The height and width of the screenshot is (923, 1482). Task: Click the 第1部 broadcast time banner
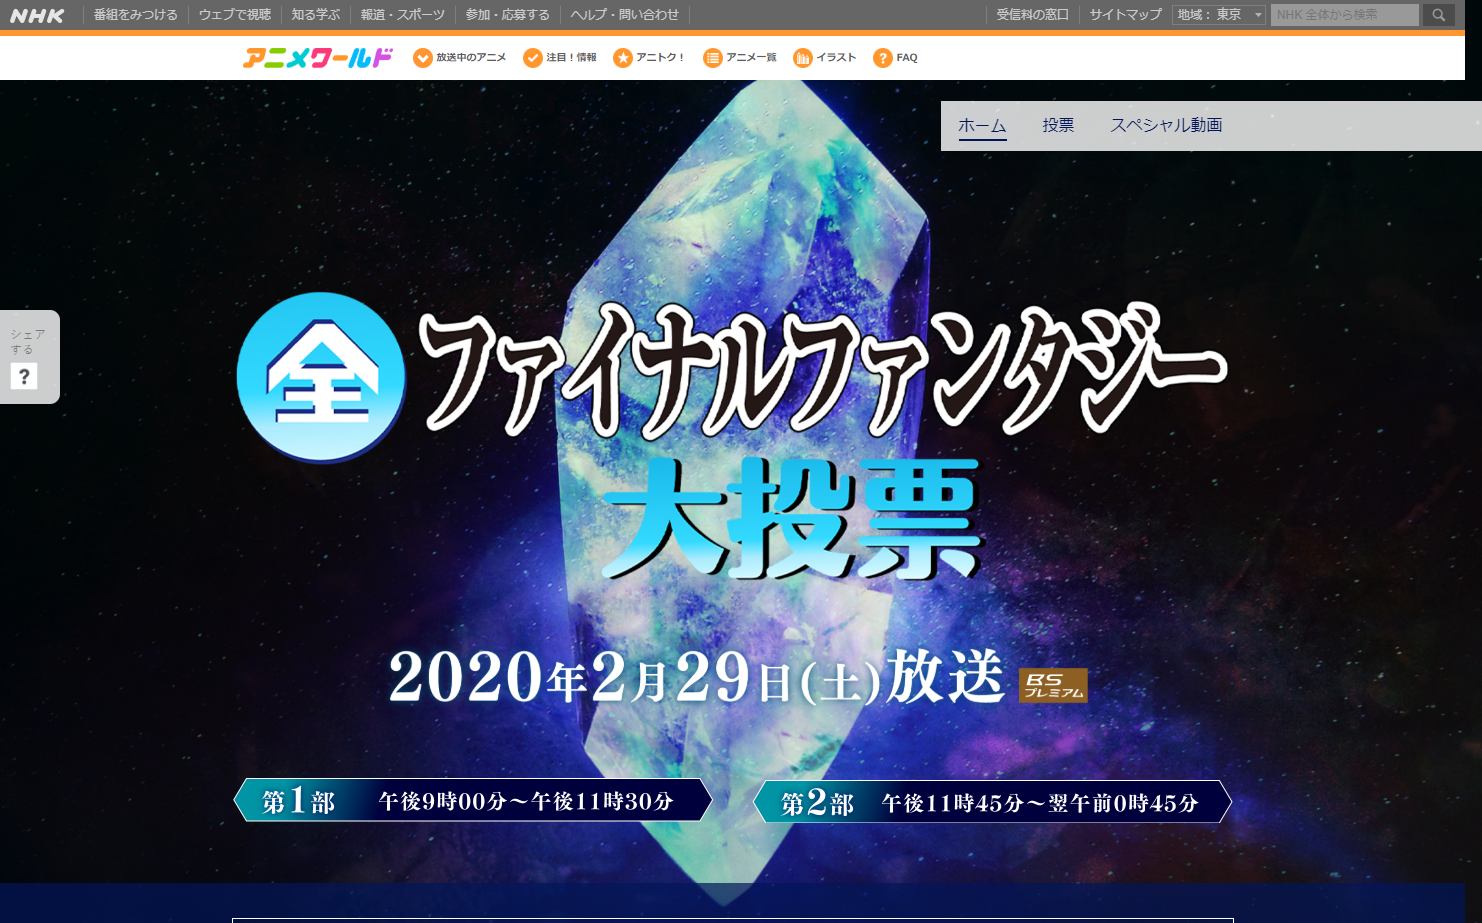(473, 801)
